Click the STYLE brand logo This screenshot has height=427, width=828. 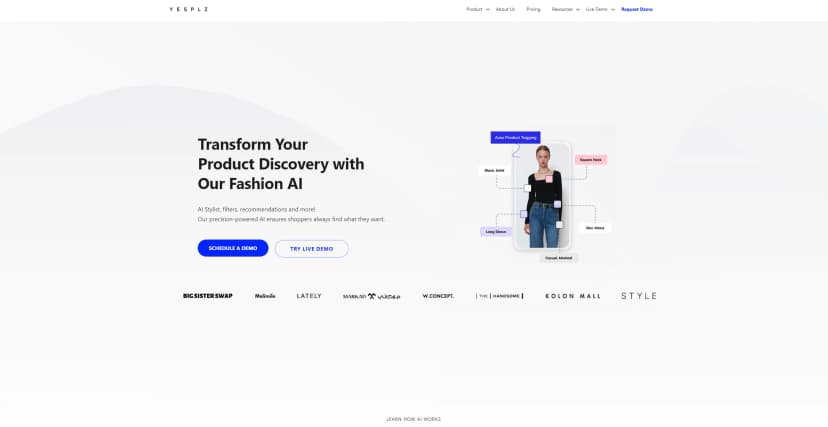638,296
